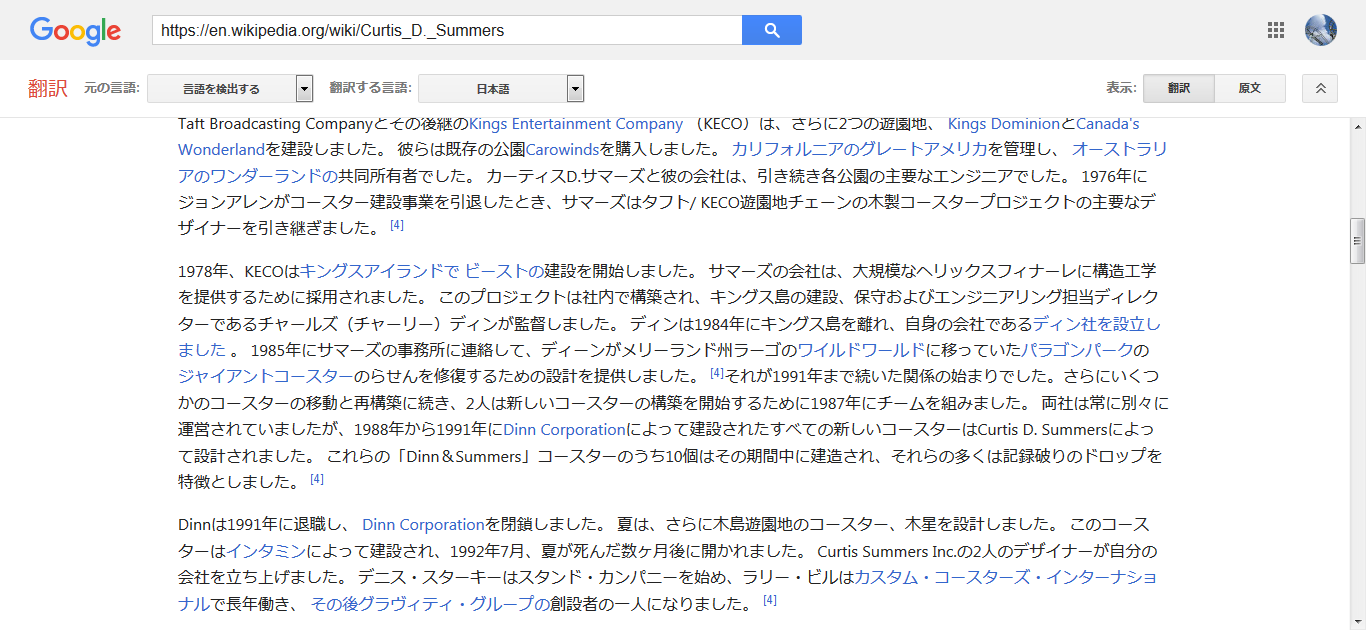Screen dimensions: 1366x630
Task: Click the Google logo
Action: pos(75,31)
